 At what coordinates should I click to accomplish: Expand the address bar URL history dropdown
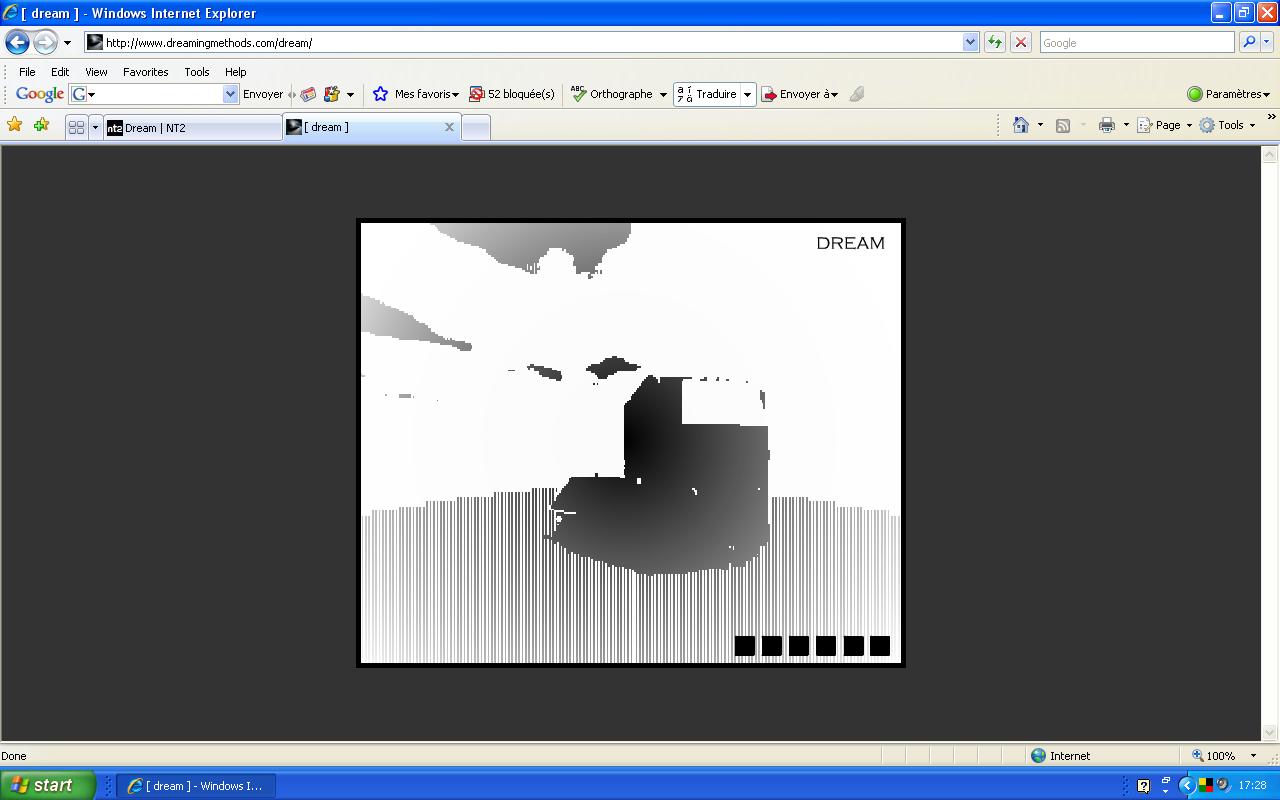click(x=970, y=42)
